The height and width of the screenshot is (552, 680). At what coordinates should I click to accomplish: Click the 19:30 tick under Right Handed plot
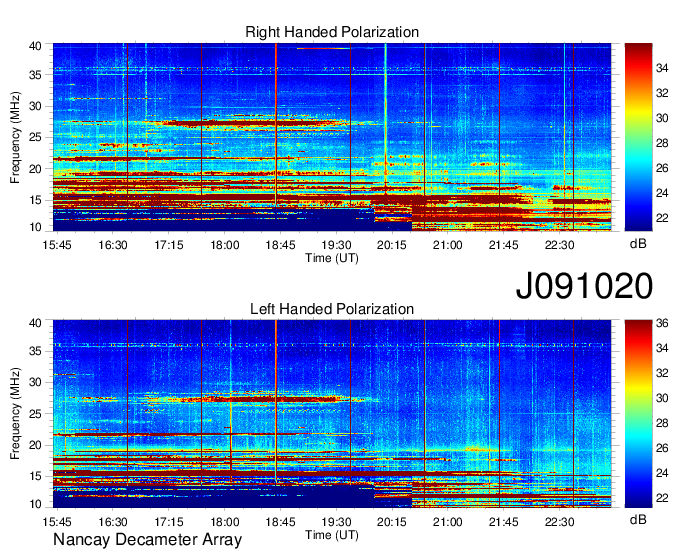(336, 245)
